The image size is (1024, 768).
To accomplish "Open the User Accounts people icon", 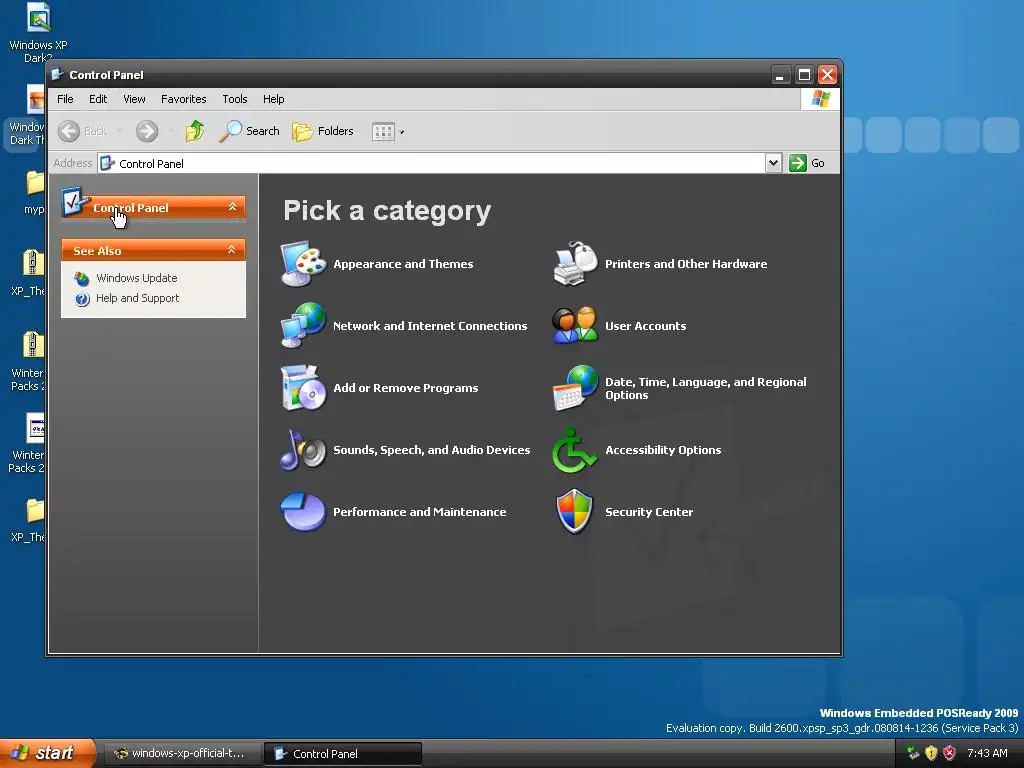I will coord(575,325).
